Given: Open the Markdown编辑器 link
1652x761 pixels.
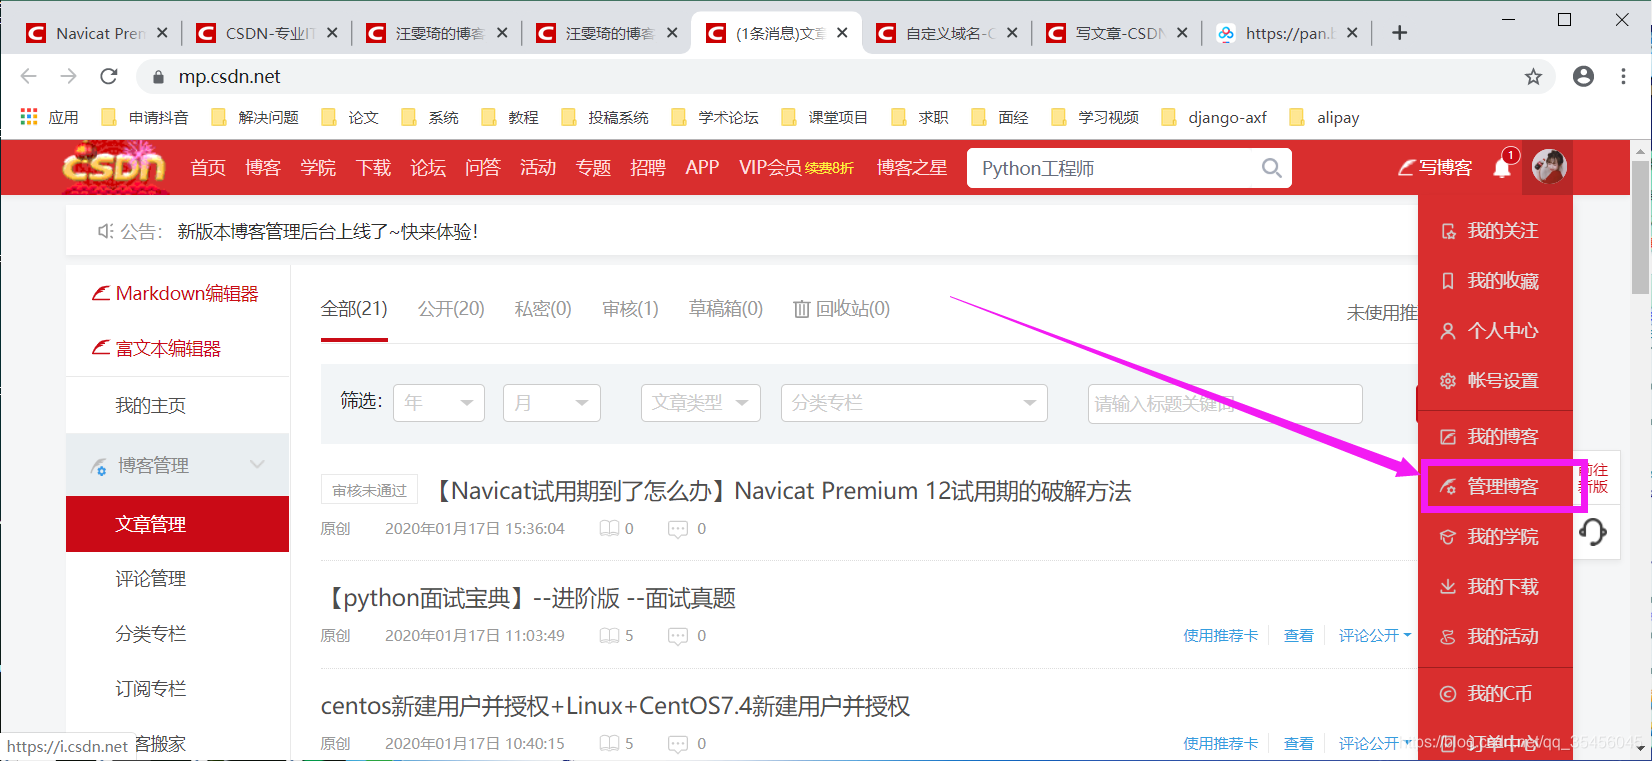Looking at the screenshot, I should click(176, 293).
